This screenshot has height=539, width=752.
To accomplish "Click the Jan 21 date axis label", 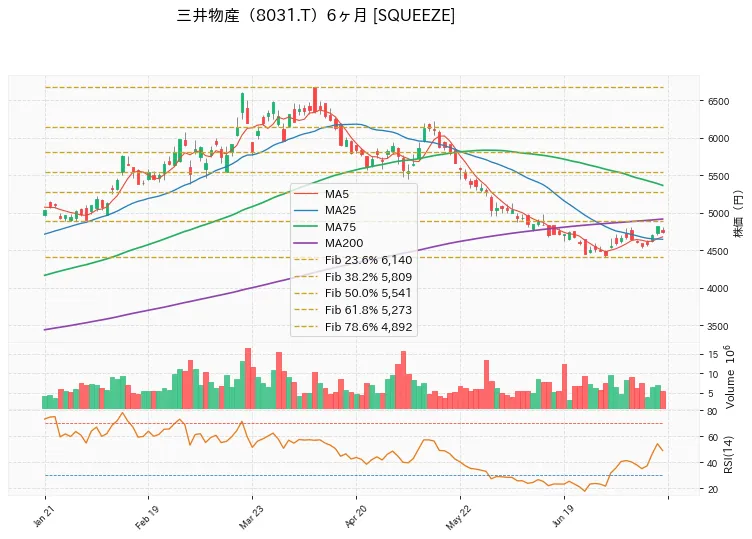I will pyautogui.click(x=42, y=516).
